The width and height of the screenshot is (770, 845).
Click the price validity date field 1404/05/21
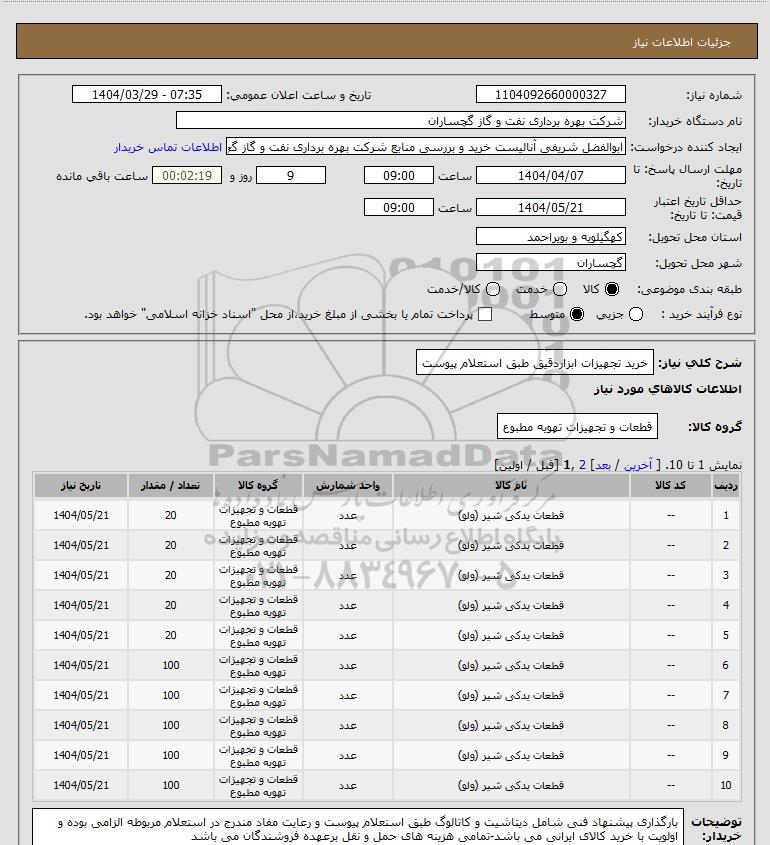(551, 207)
